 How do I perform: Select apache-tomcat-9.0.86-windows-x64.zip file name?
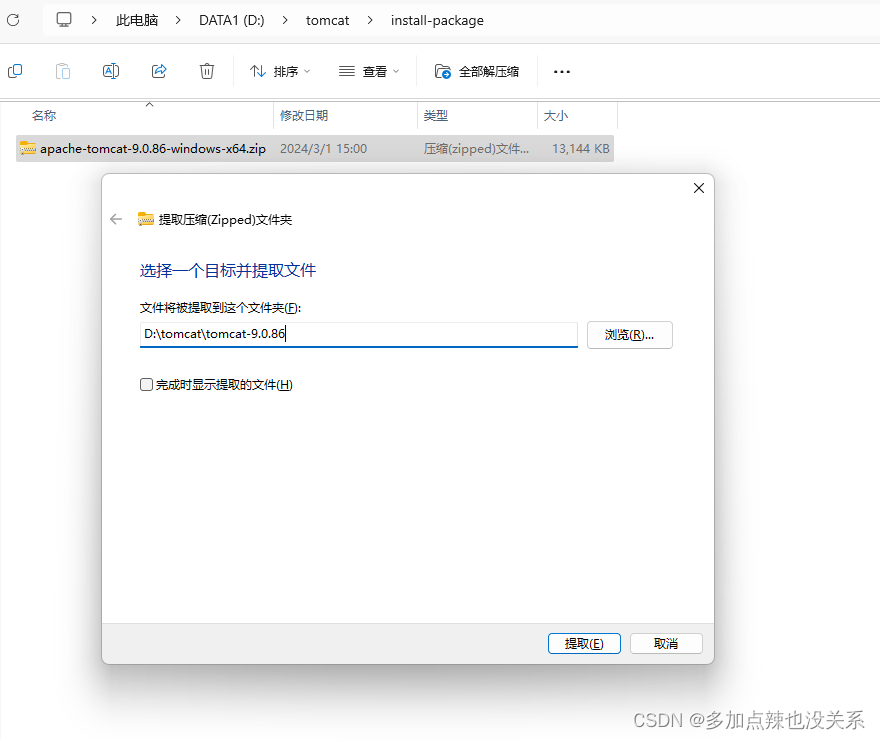[x=153, y=149]
